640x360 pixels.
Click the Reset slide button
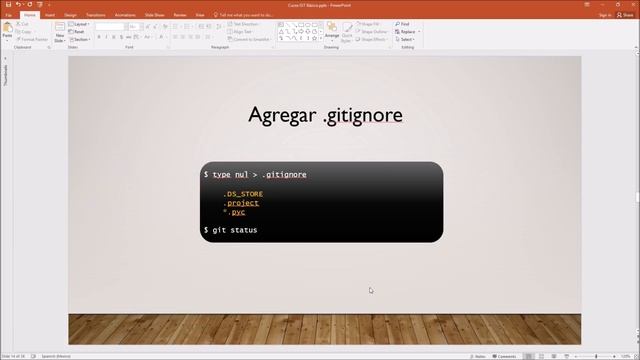click(x=77, y=31)
